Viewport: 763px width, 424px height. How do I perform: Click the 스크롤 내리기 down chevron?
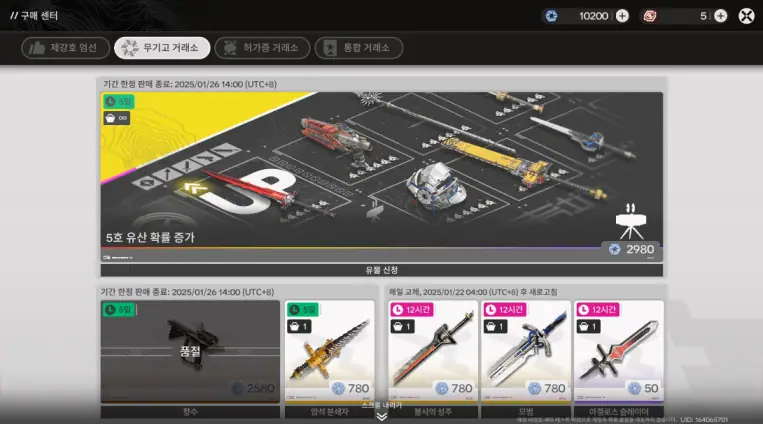pos(382,416)
